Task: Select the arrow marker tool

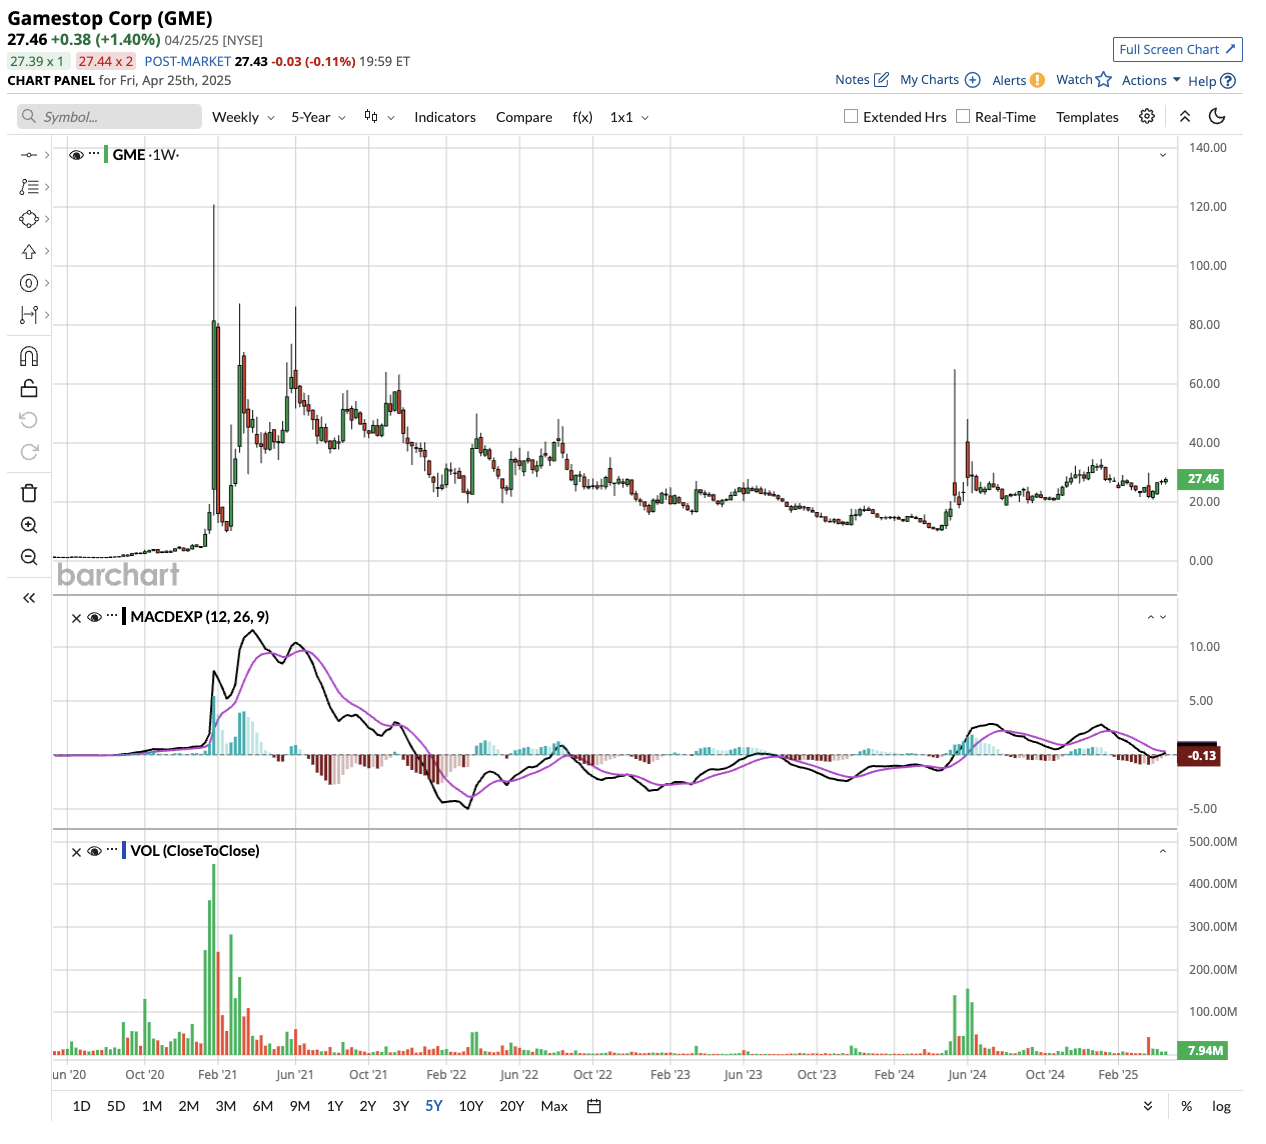Action: tap(29, 251)
